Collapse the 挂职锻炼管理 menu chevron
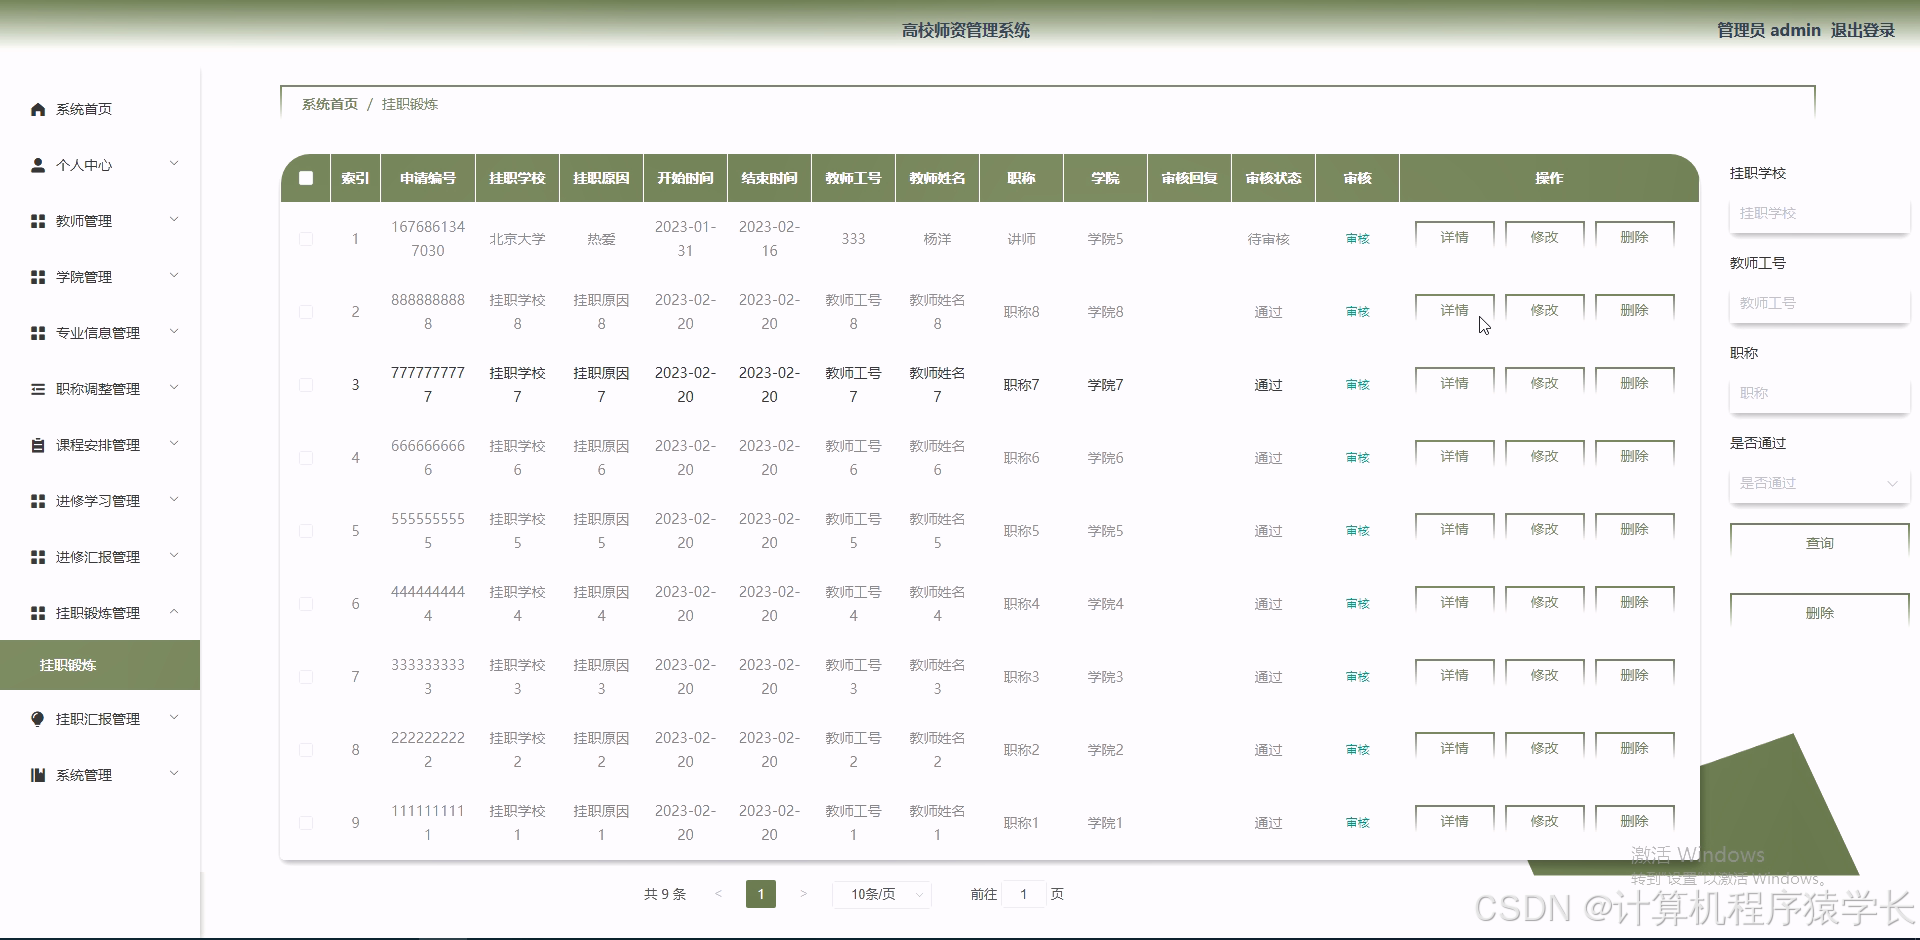Image resolution: width=1920 pixels, height=940 pixels. click(x=174, y=612)
